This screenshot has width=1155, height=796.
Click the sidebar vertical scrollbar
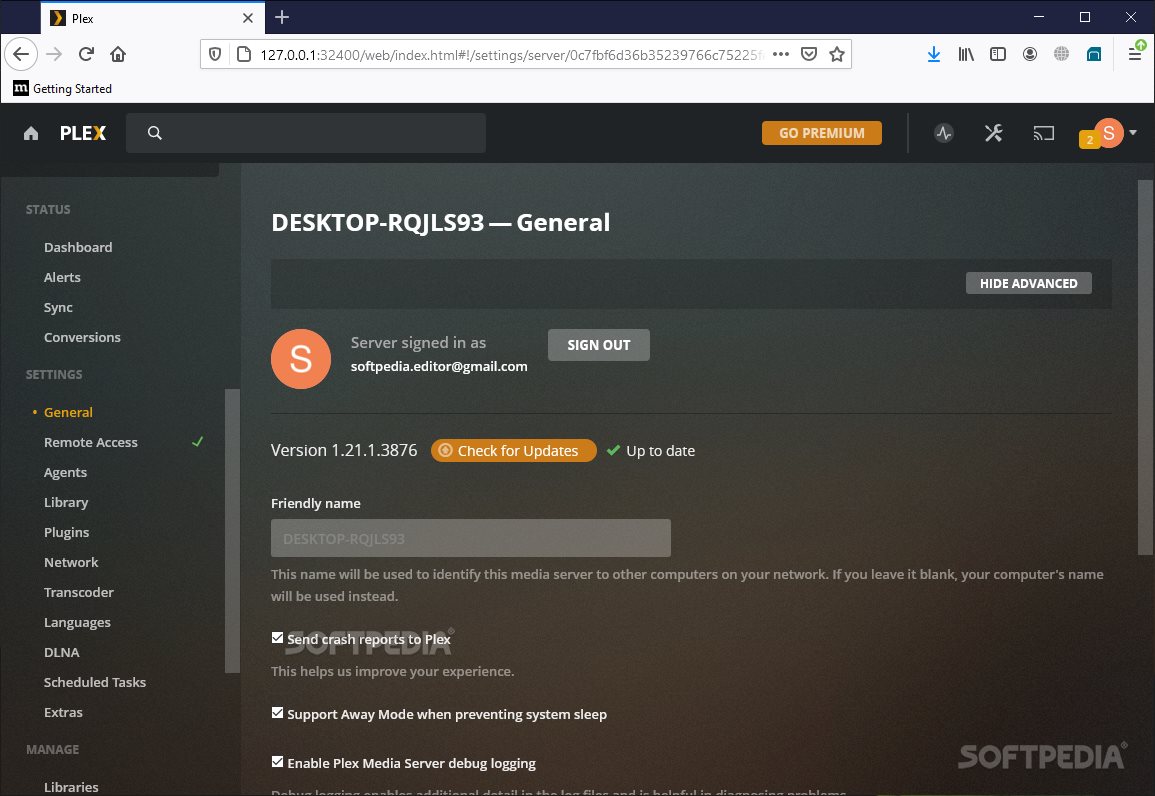click(x=232, y=530)
